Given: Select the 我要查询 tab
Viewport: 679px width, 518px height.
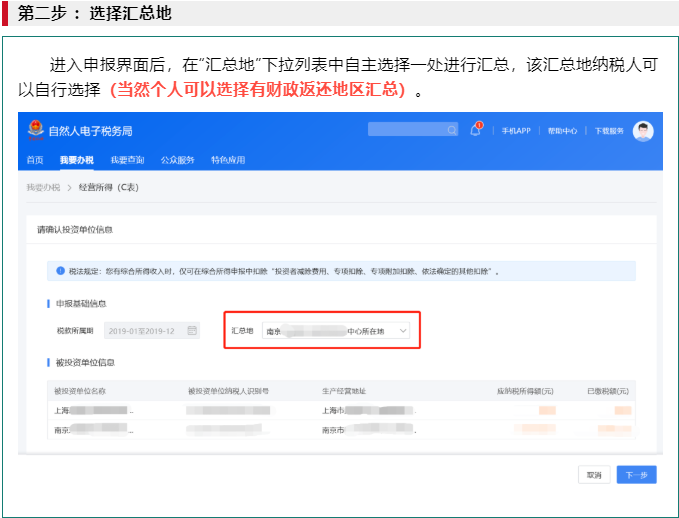Looking at the screenshot, I should click(x=127, y=160).
